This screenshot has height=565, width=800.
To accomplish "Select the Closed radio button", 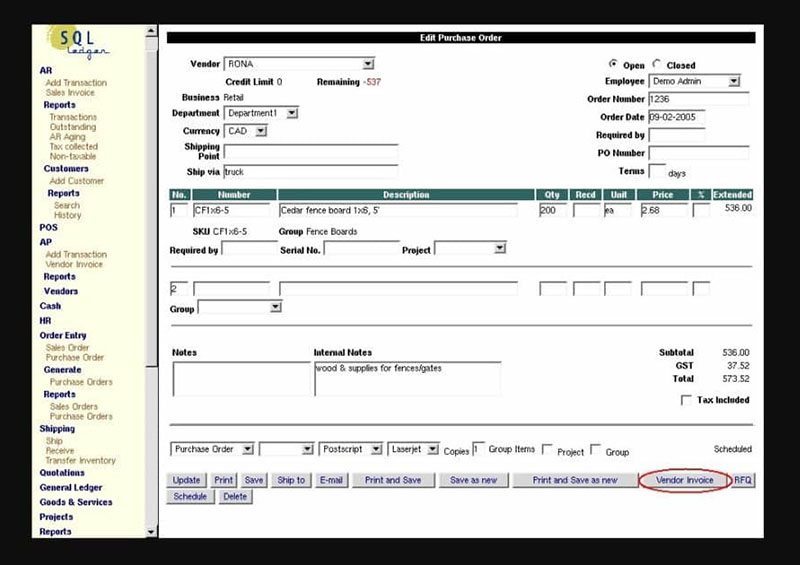I will [x=657, y=64].
